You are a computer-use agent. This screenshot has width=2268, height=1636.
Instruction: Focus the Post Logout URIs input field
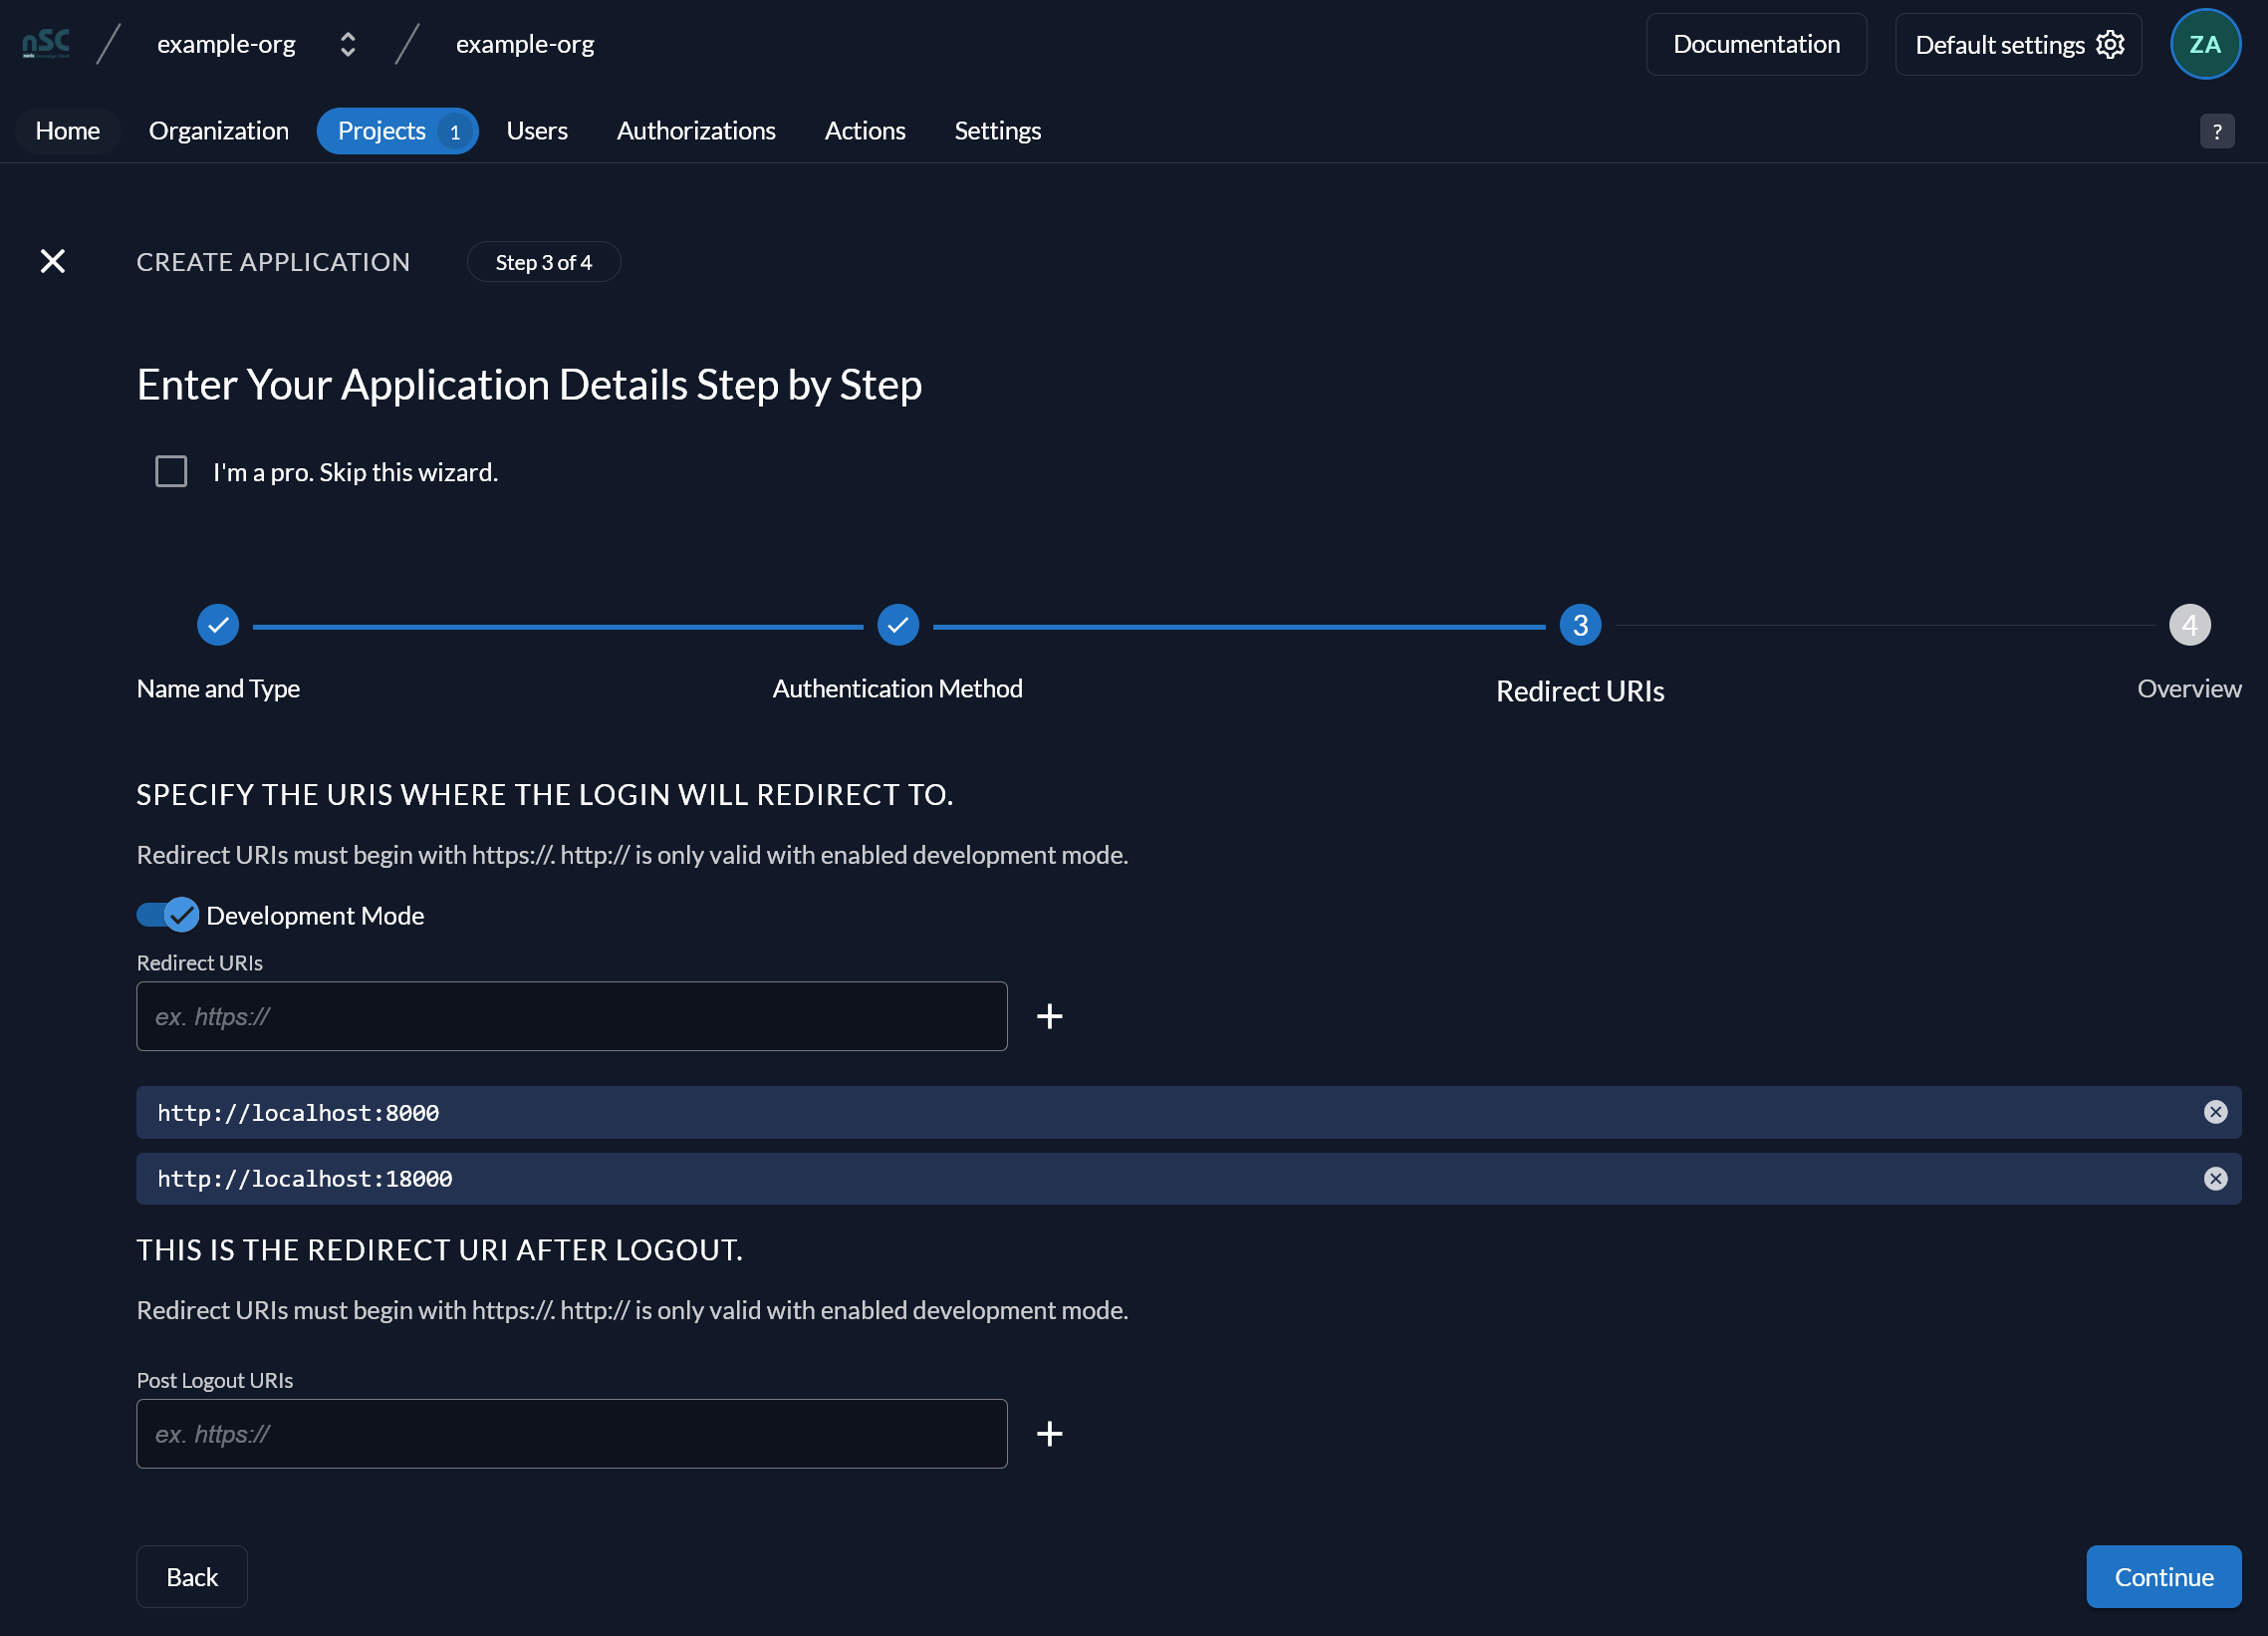click(x=571, y=1433)
